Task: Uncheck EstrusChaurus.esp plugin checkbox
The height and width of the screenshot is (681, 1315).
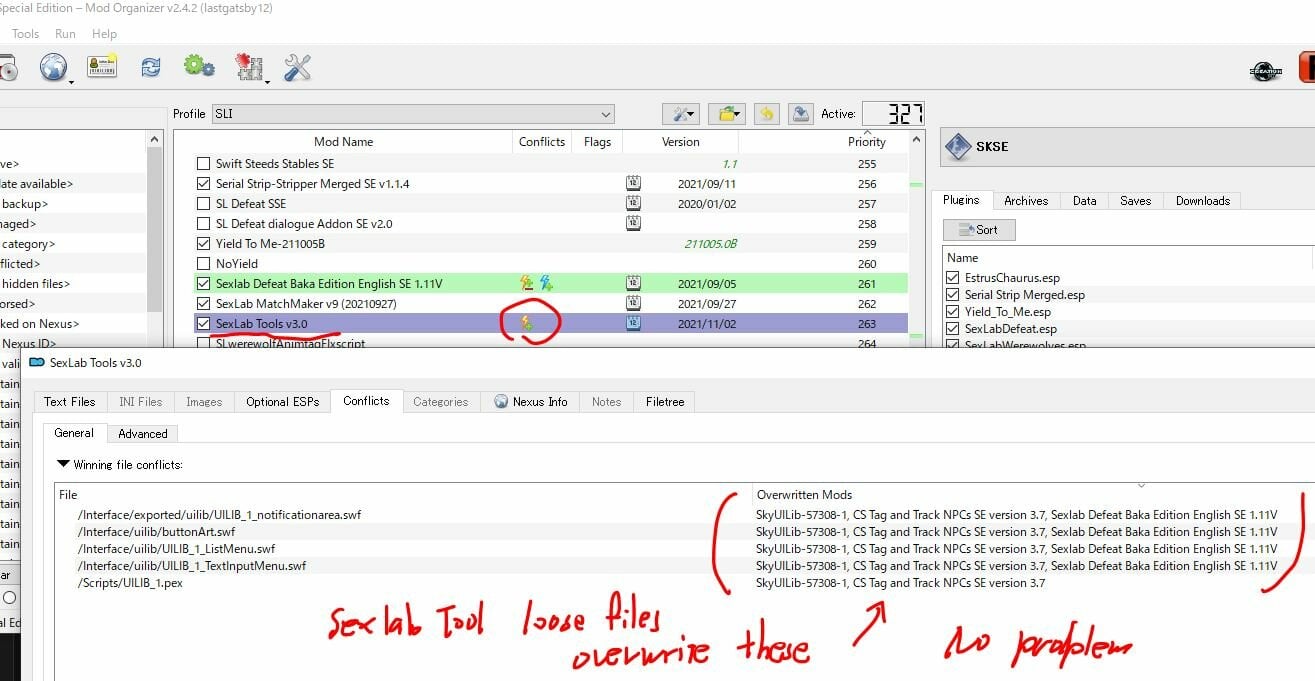Action: (x=953, y=278)
